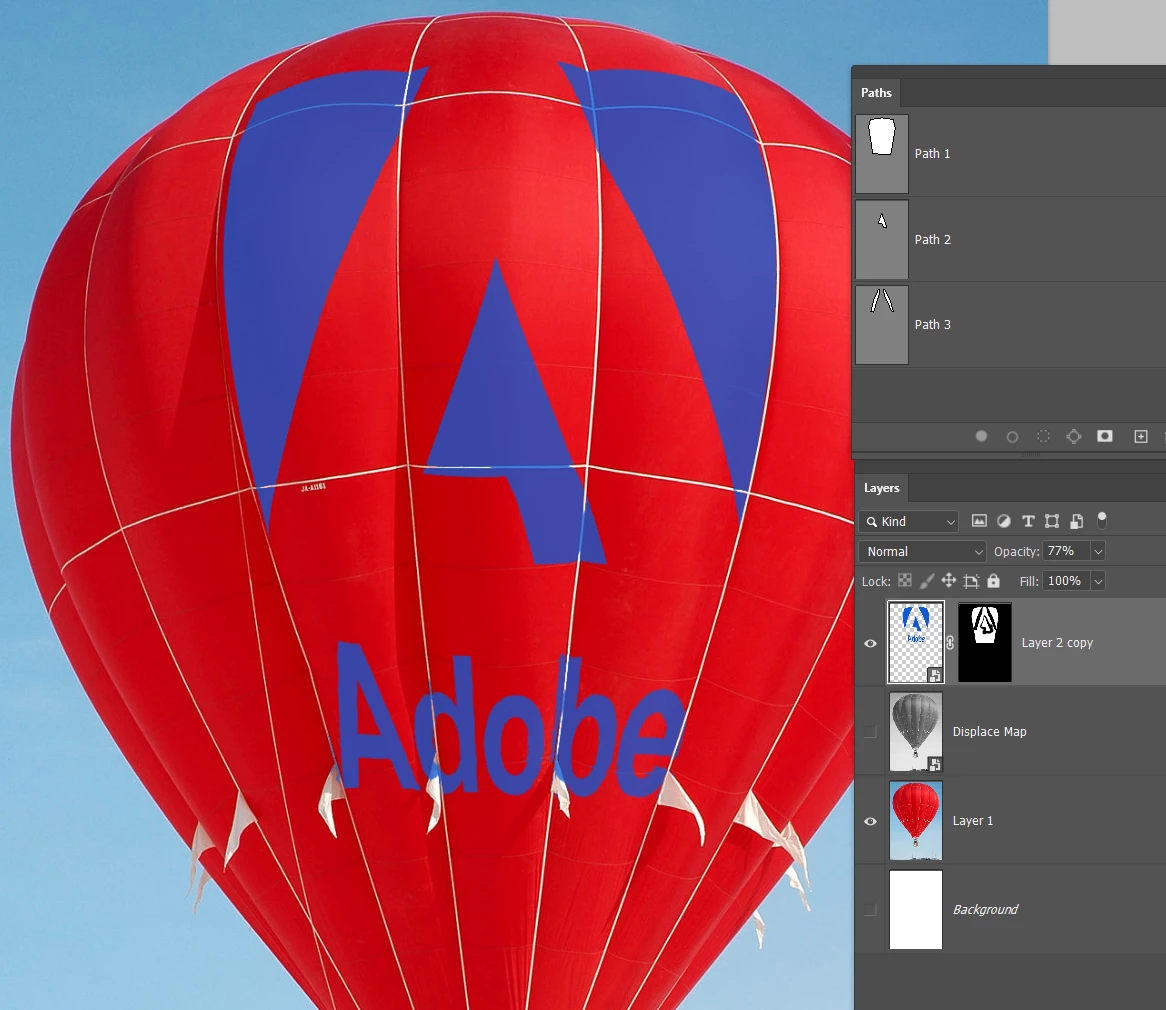
Task: Load path as a selection icon
Action: (1043, 437)
